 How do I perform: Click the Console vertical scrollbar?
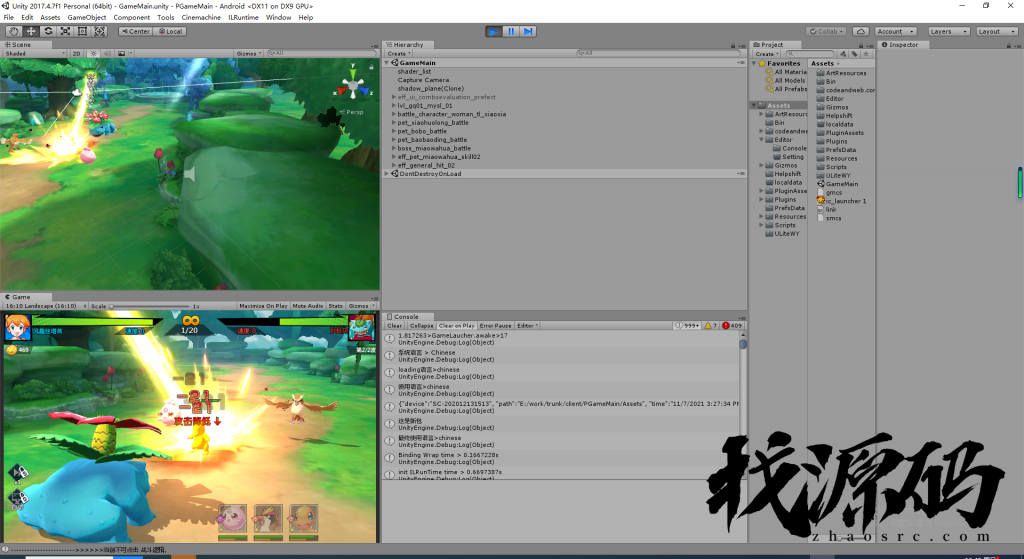click(x=743, y=405)
